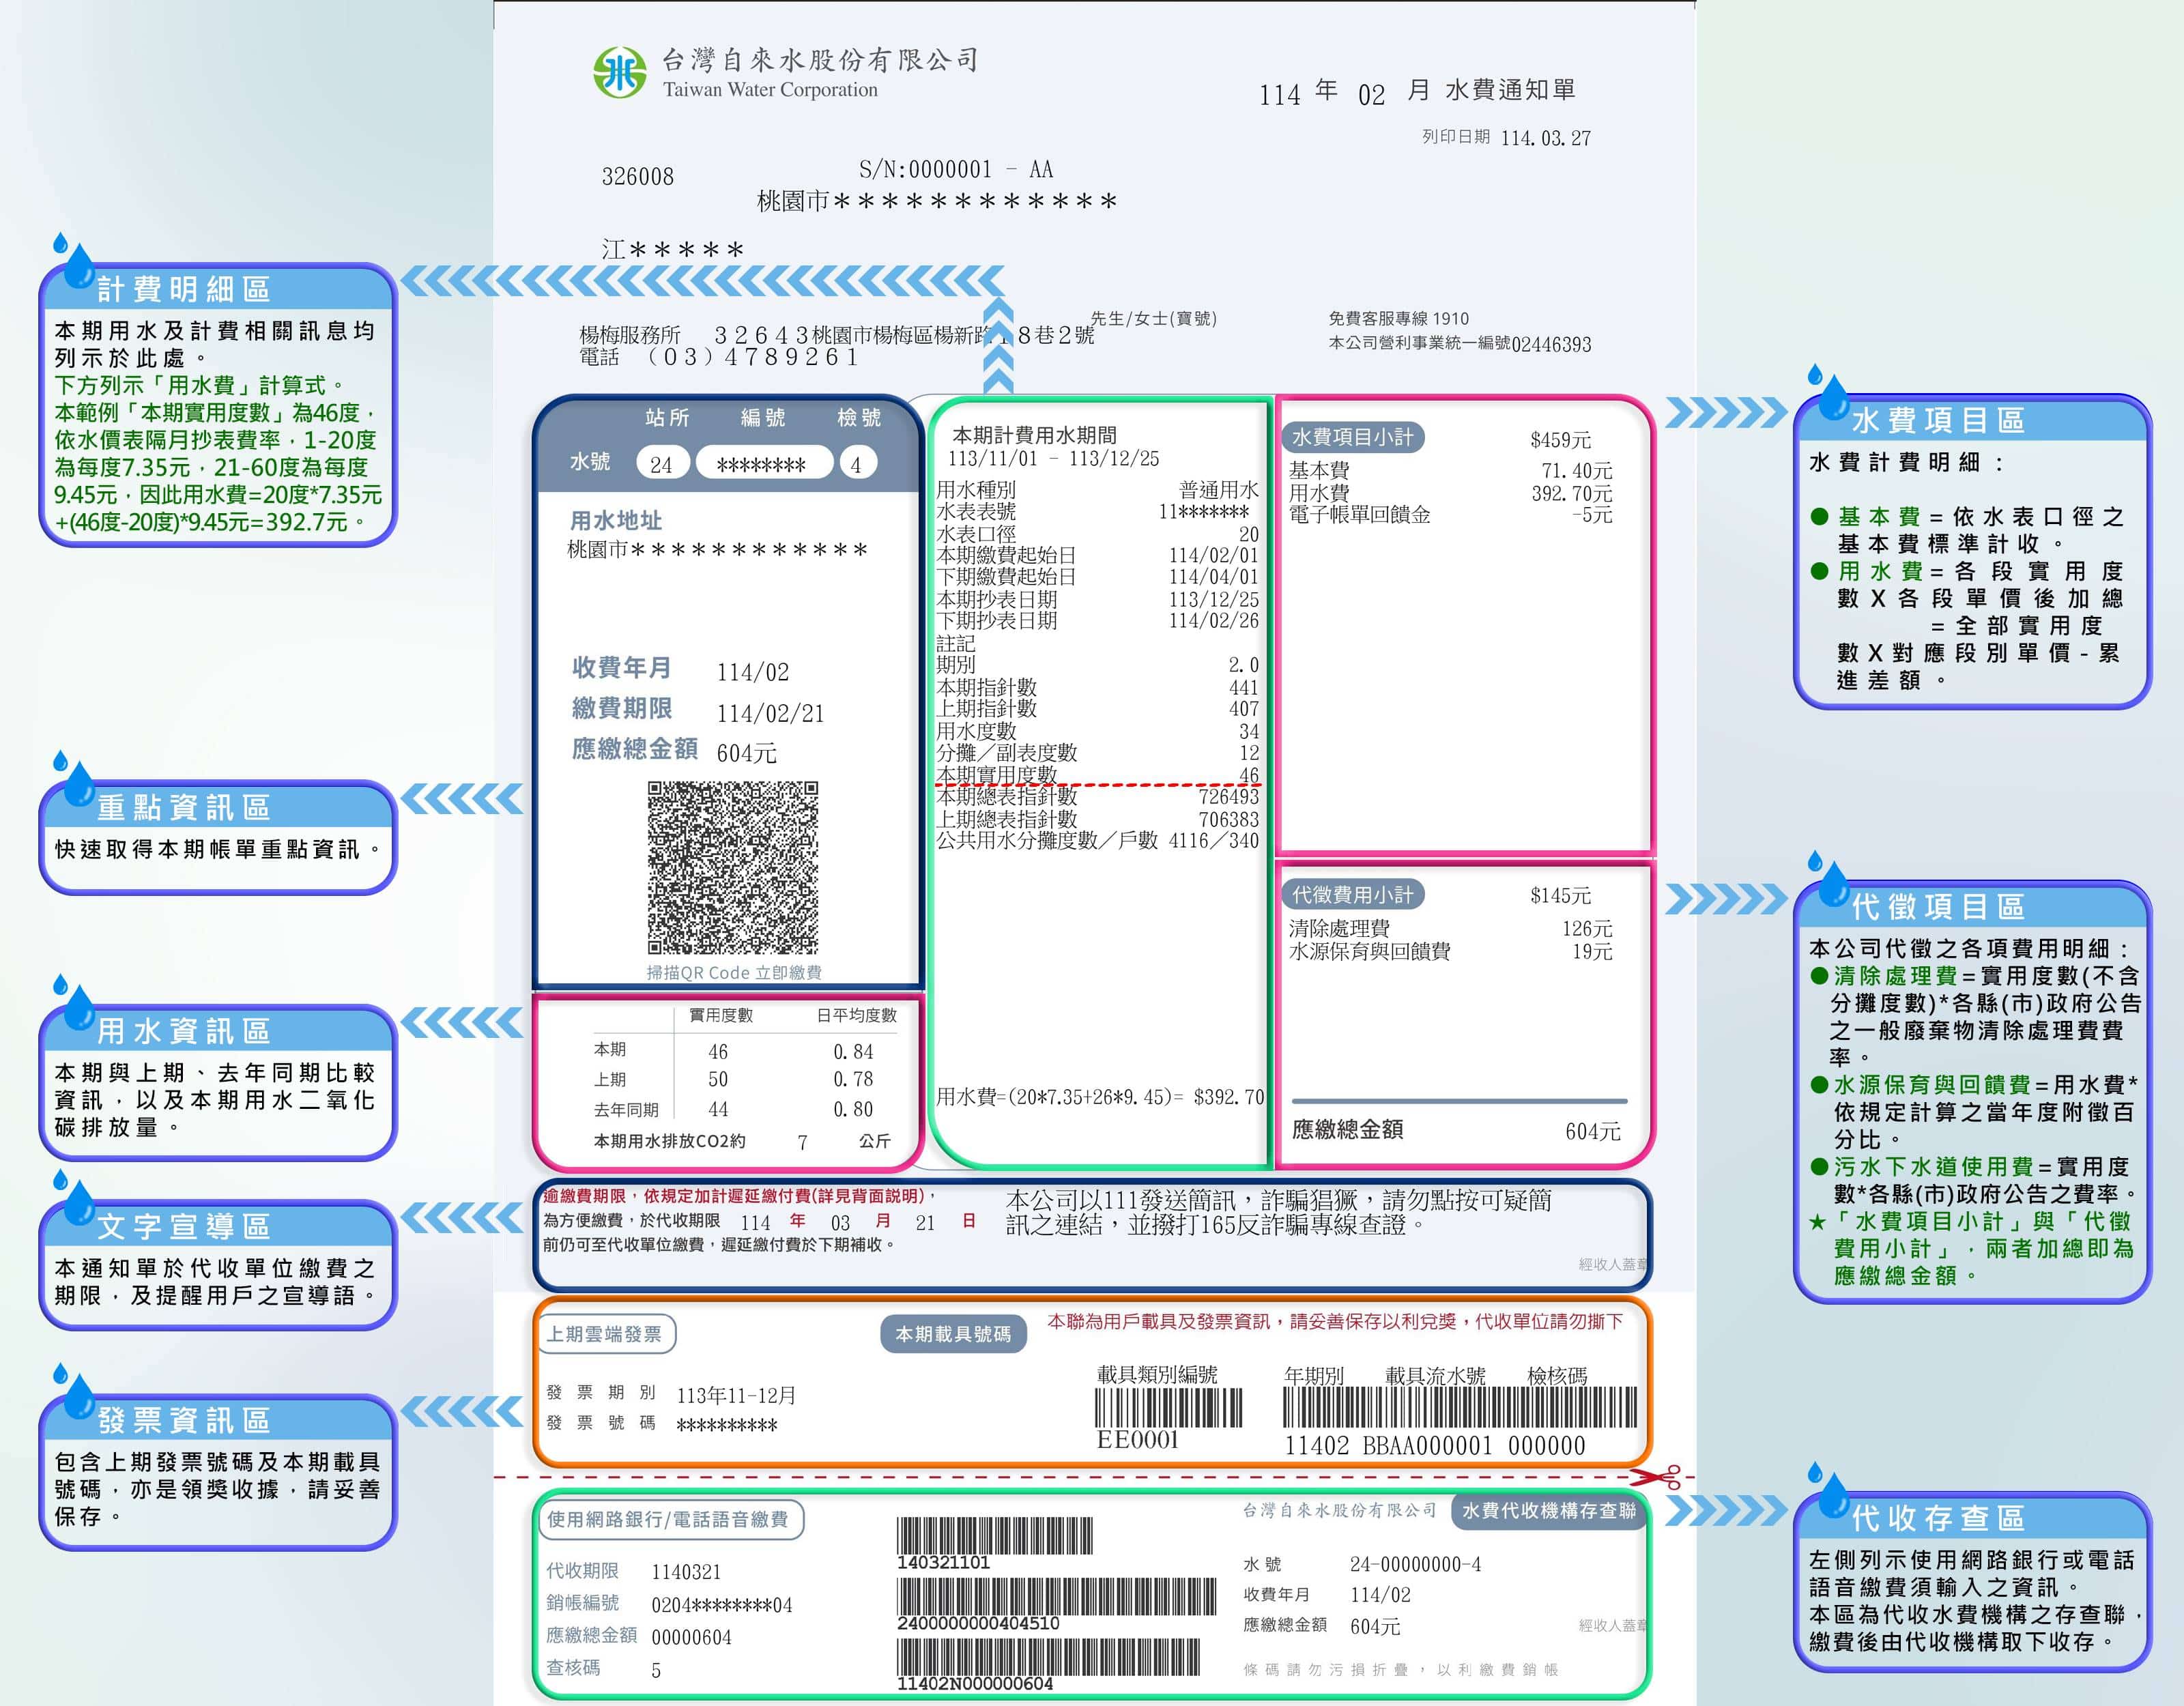Click the invoice period 113年11-12月
Screen dimensions: 2184x1706
[x=736, y=1395]
